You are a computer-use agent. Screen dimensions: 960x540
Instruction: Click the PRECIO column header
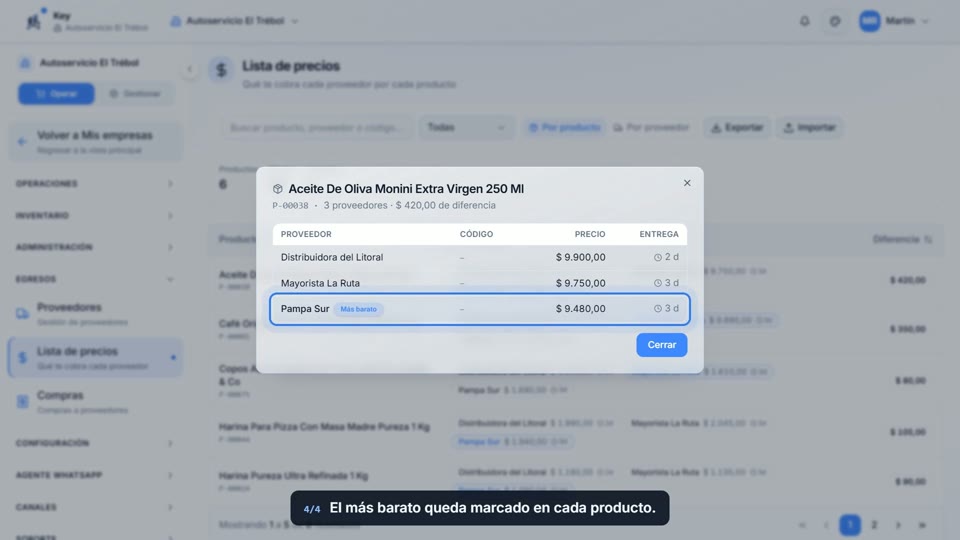click(x=590, y=234)
